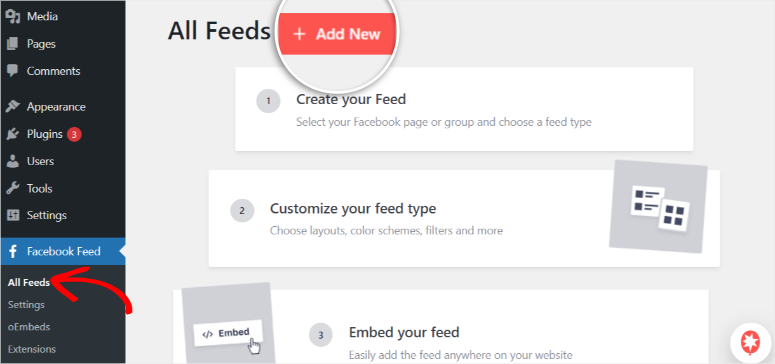
Task: Open the Facebook Feed menu
Action: coord(63,252)
